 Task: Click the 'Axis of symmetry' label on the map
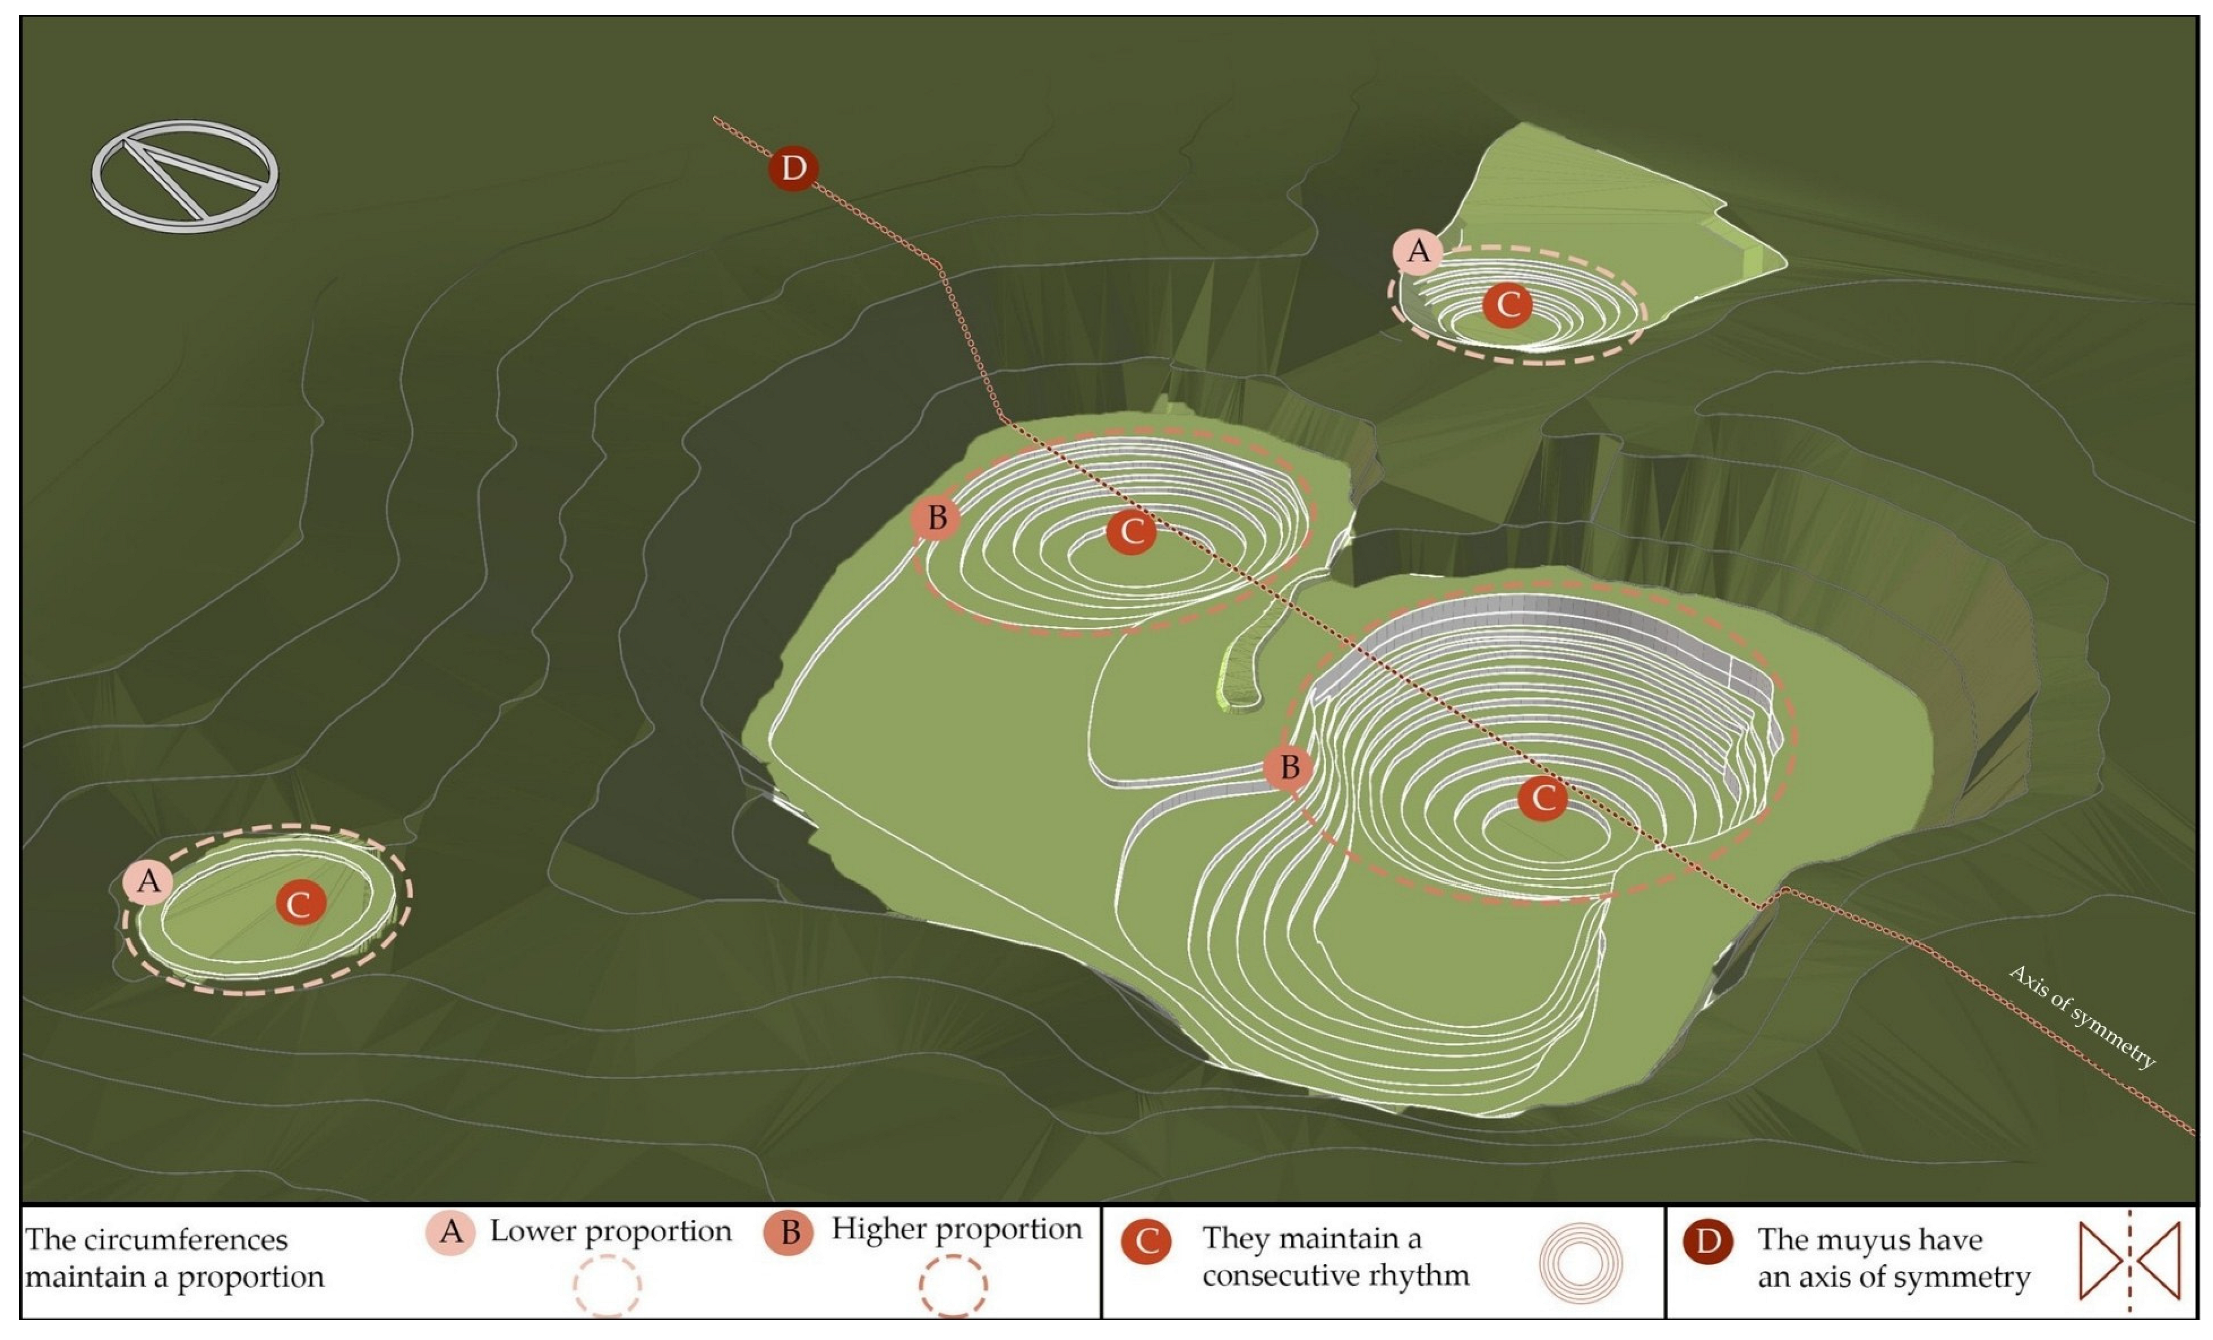[2082, 1016]
